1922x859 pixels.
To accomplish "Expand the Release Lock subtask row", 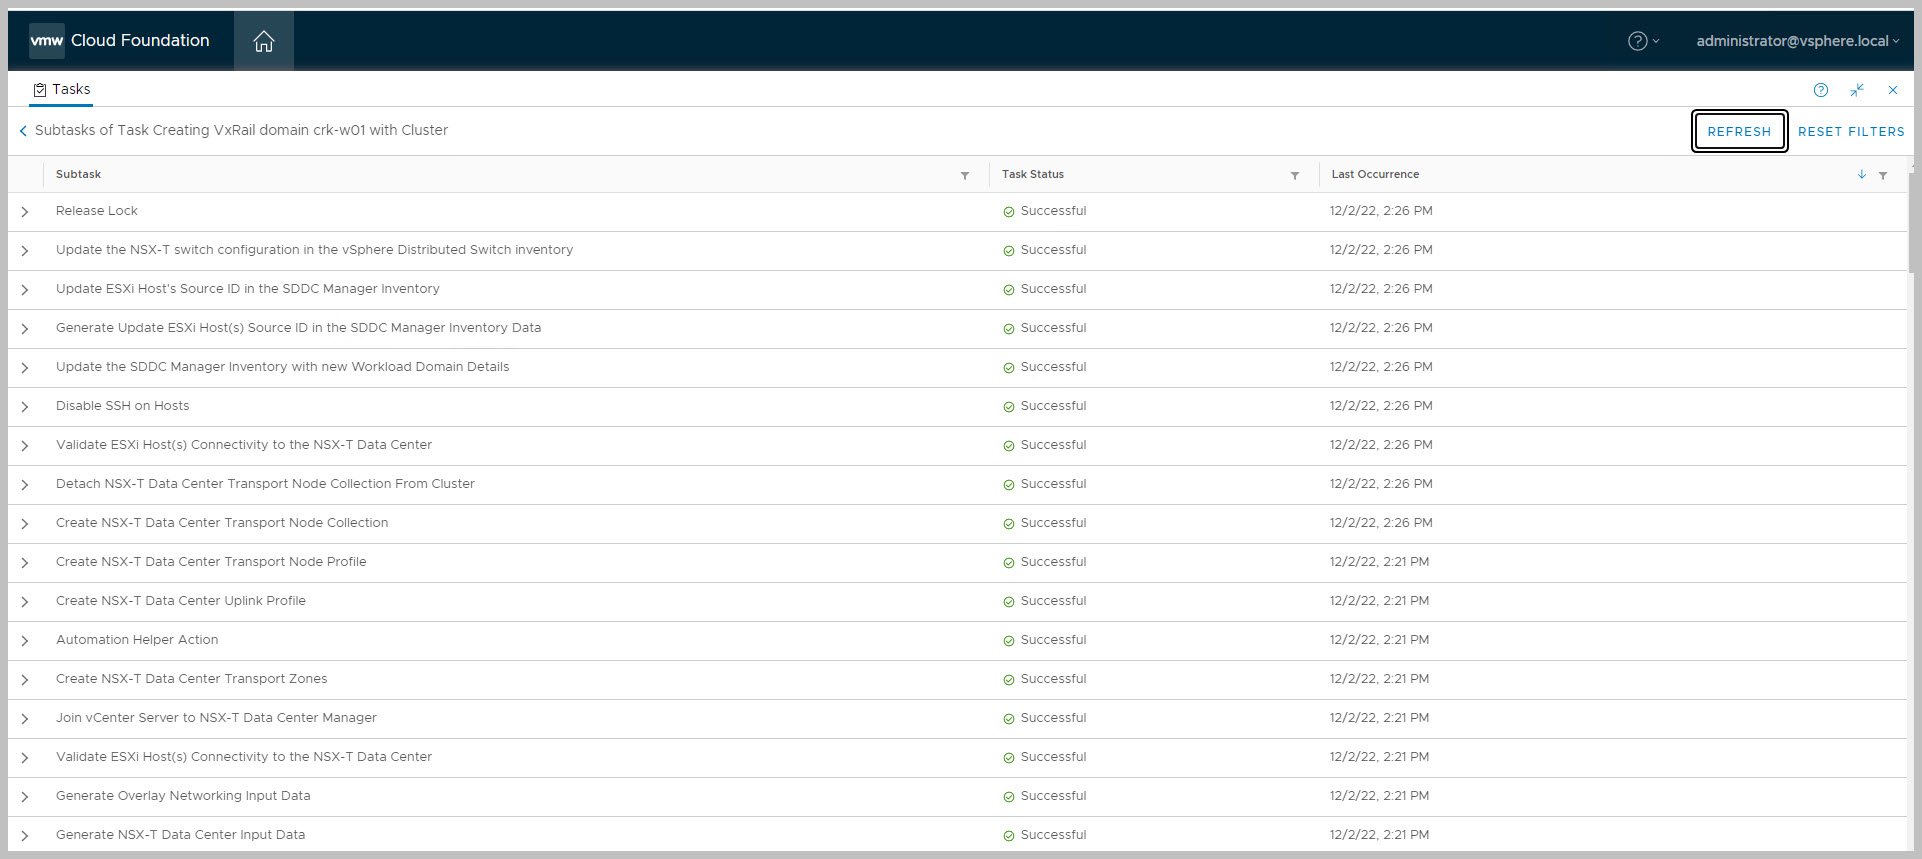I will pos(25,212).
